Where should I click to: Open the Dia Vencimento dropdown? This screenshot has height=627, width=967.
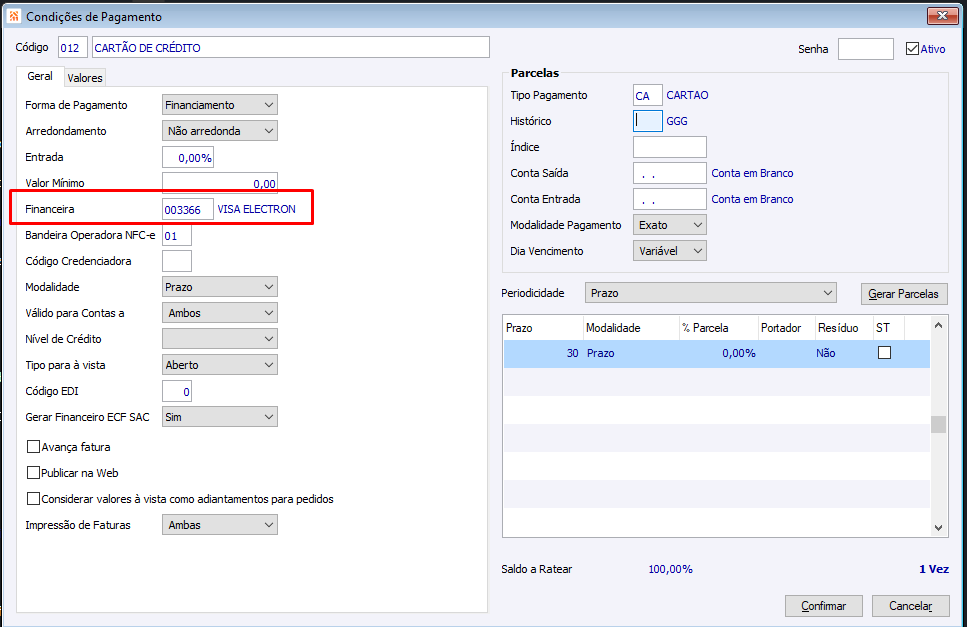tap(670, 251)
